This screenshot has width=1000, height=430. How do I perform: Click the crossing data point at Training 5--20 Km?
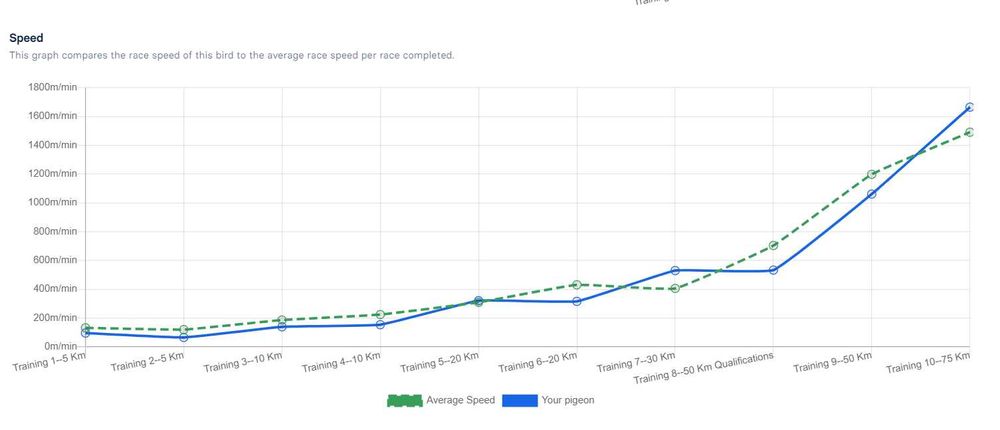coord(478,300)
